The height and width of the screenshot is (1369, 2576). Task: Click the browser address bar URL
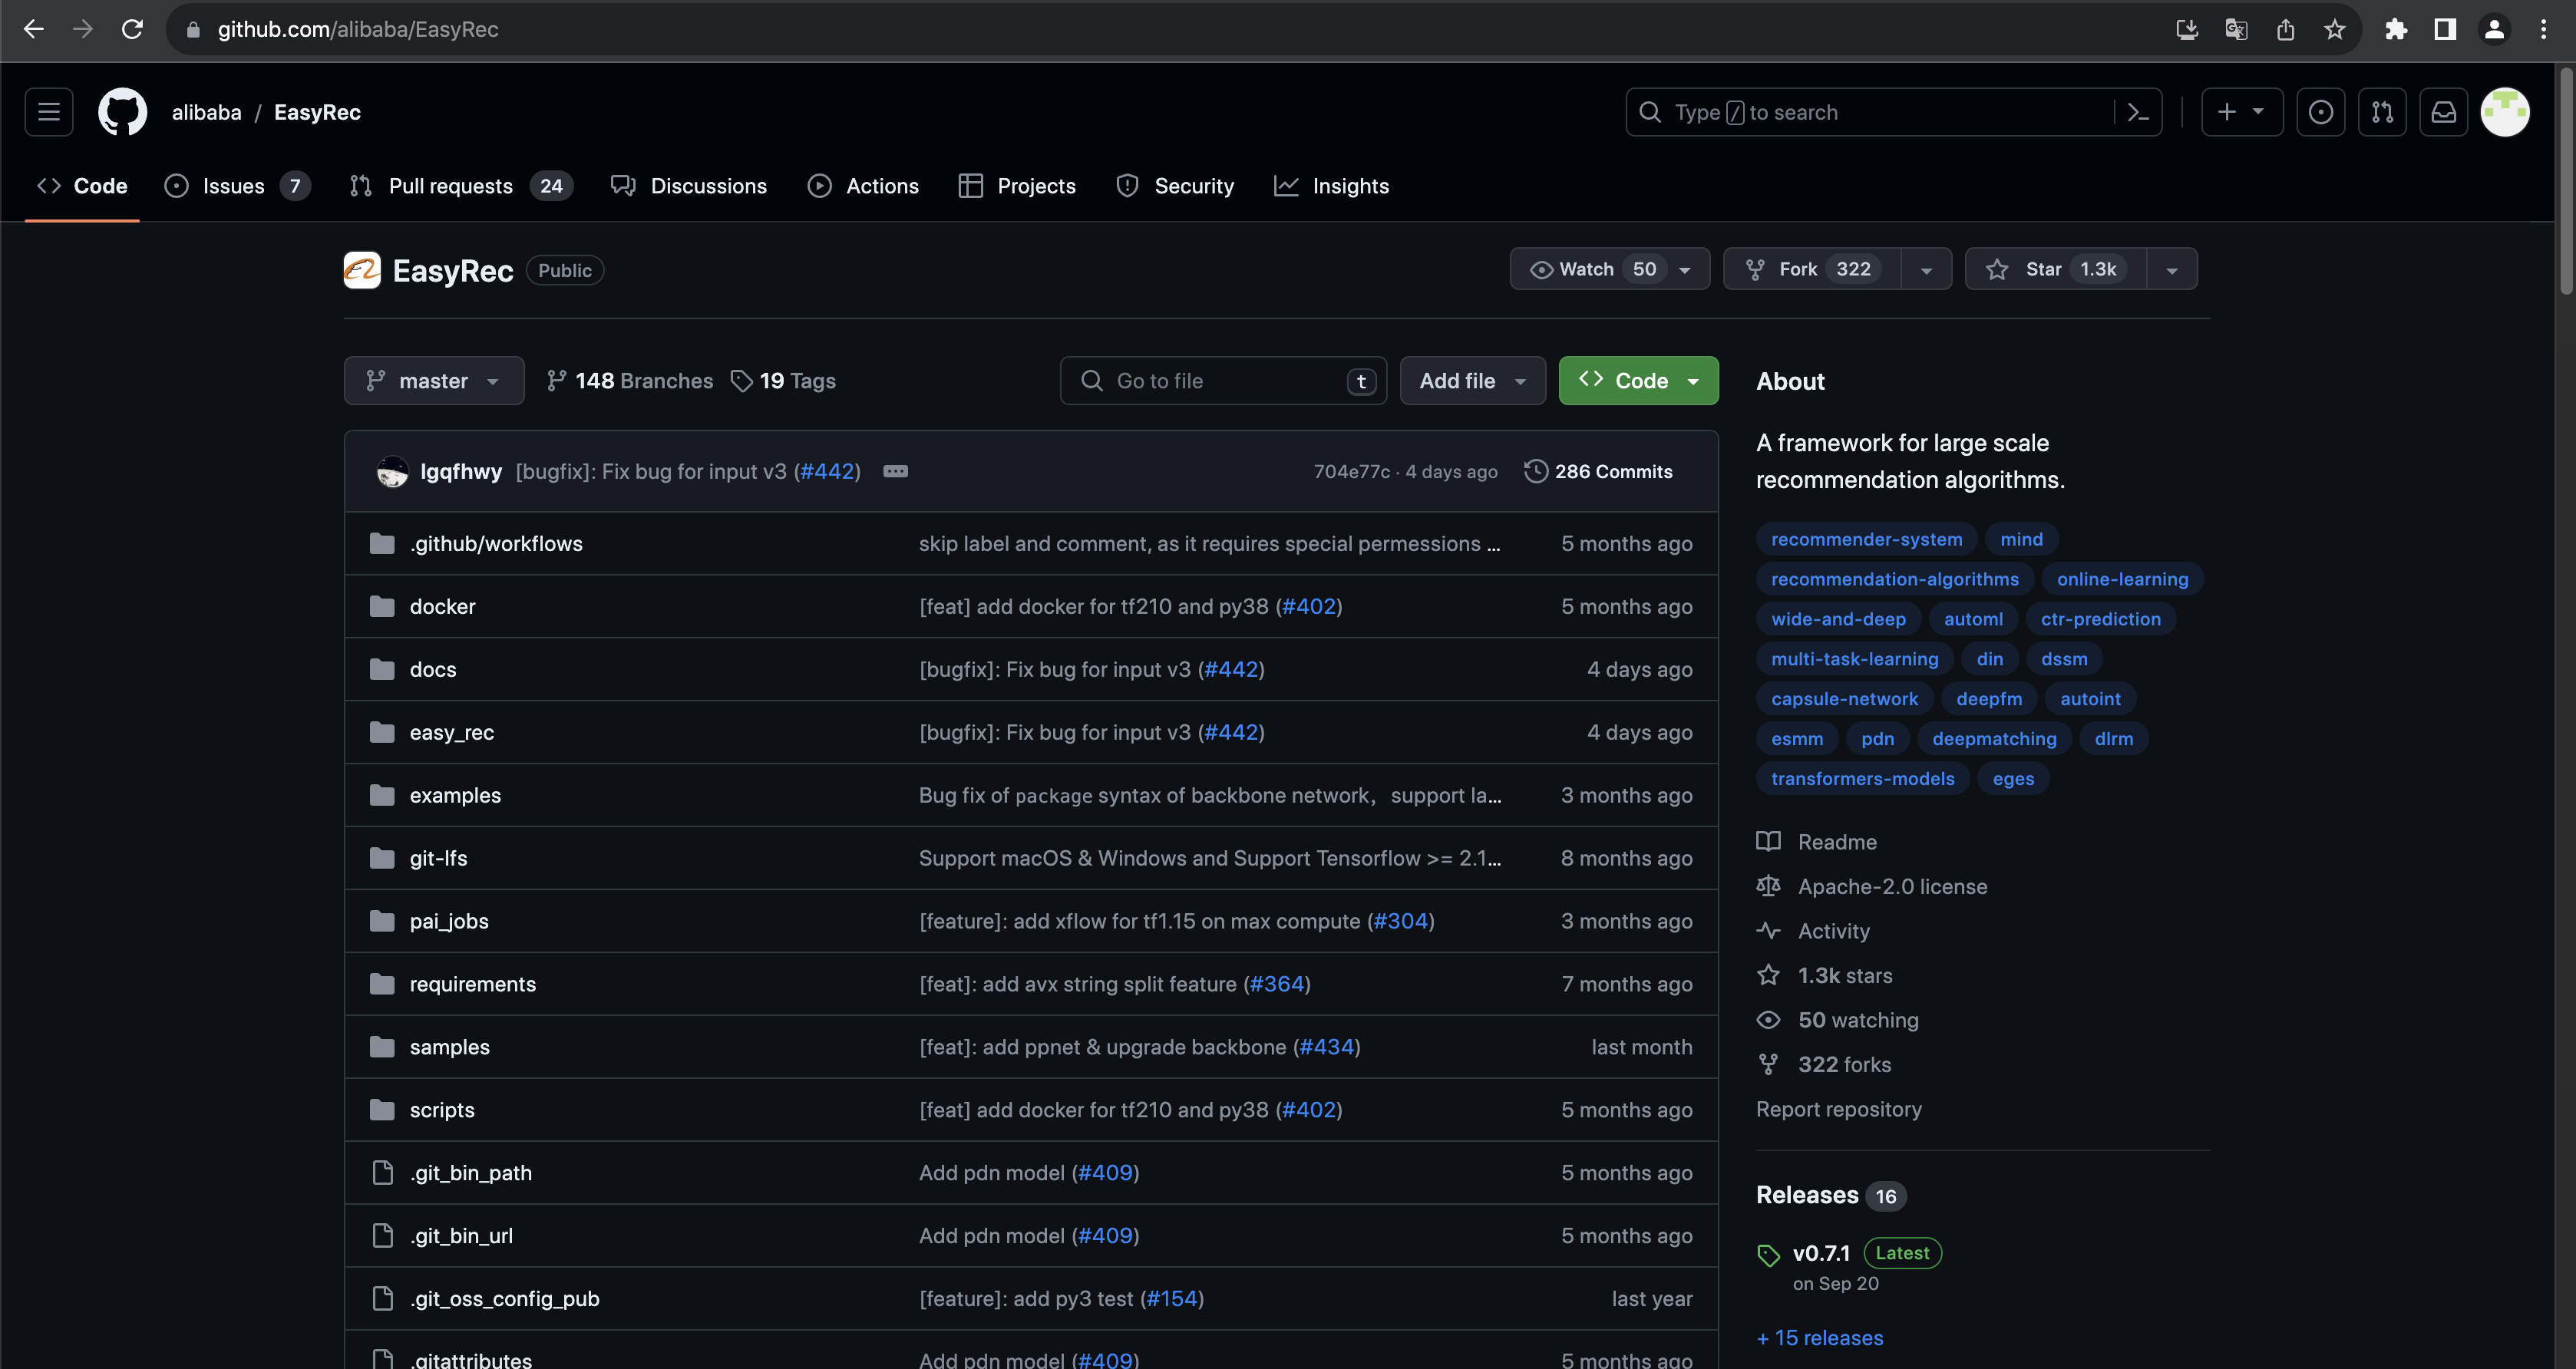click(358, 29)
